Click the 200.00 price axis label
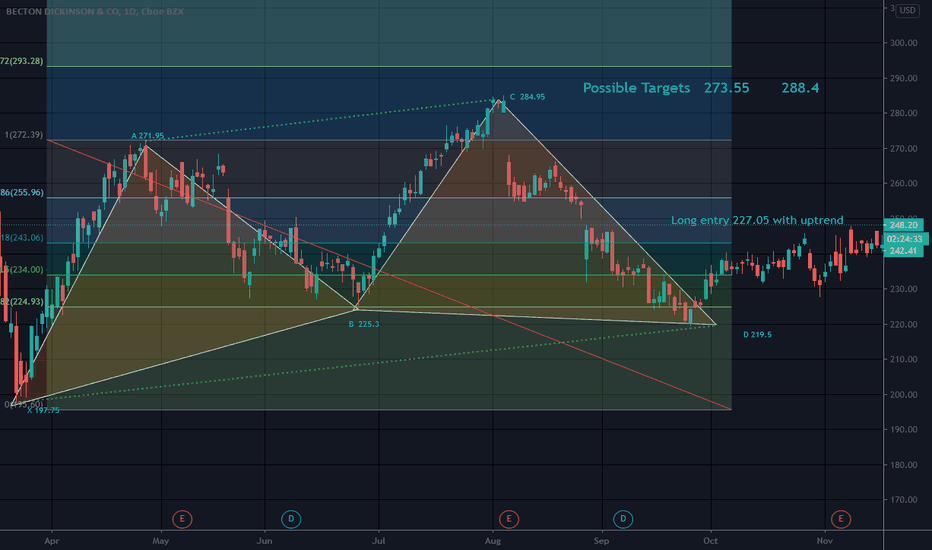 click(903, 395)
